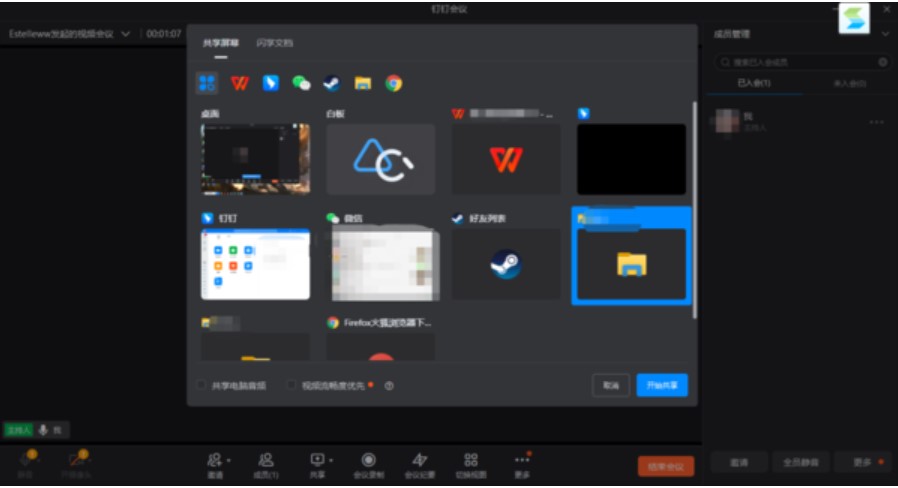Expand the meeting title dropdown arrow

pyautogui.click(x=125, y=34)
